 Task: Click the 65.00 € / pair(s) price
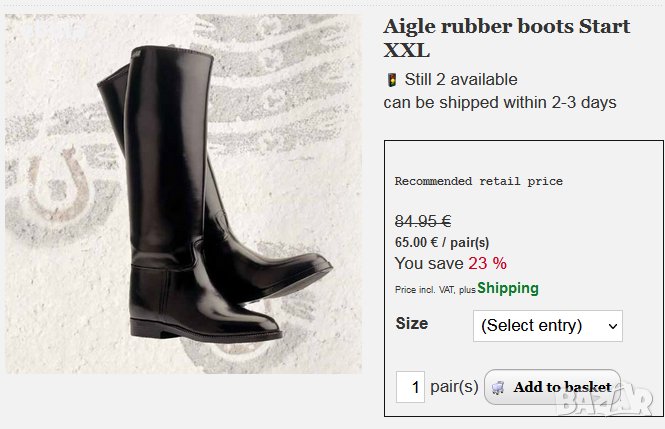441,242
